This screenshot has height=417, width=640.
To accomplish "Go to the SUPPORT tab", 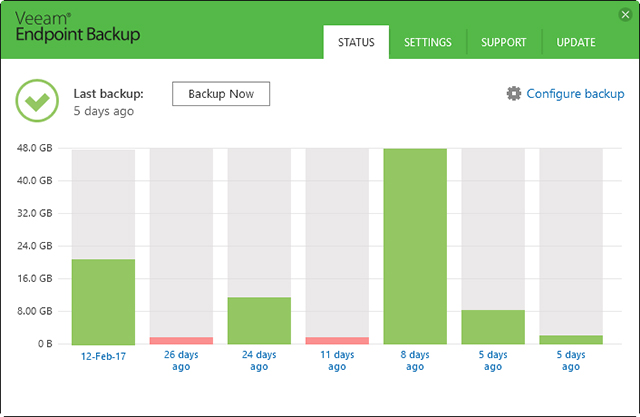I will [x=504, y=42].
